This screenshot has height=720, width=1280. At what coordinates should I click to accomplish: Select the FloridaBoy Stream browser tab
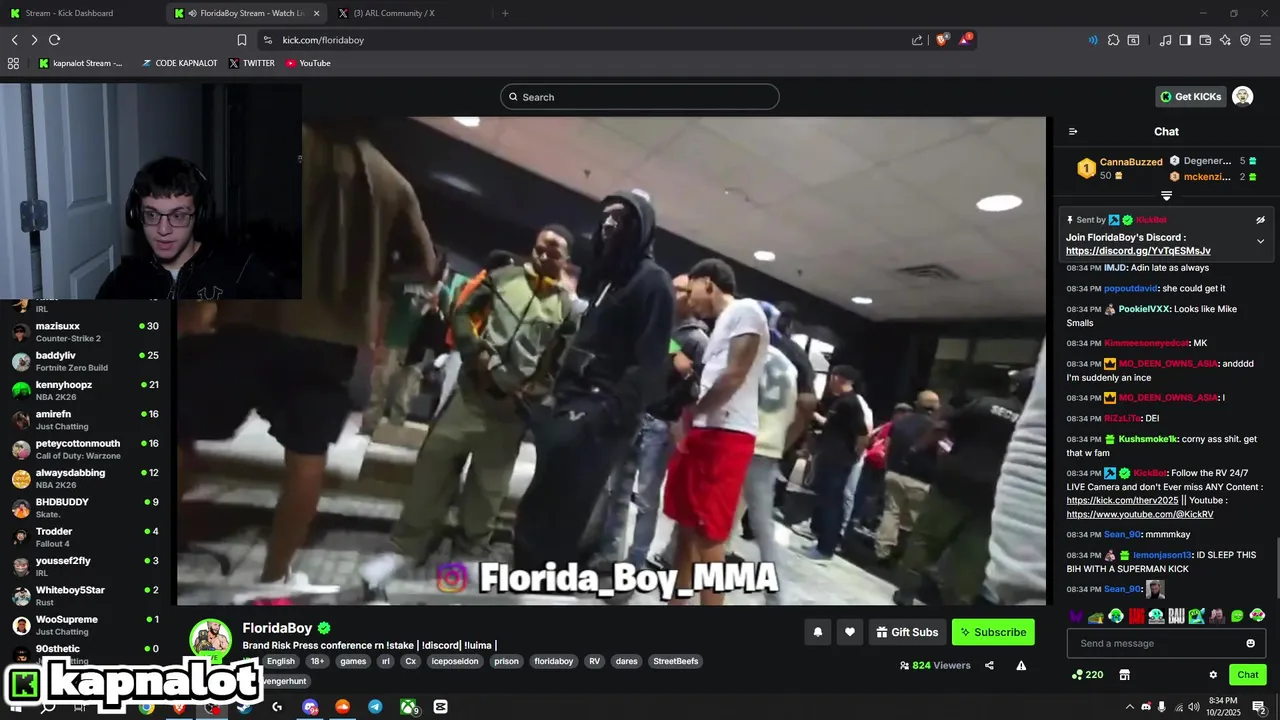pos(247,13)
